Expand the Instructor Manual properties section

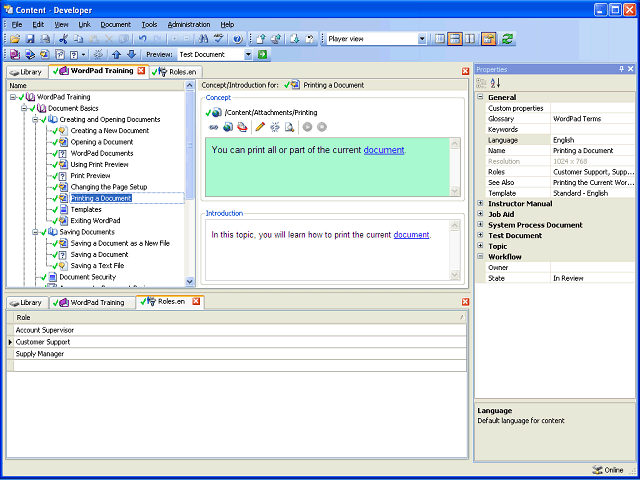tap(480, 203)
